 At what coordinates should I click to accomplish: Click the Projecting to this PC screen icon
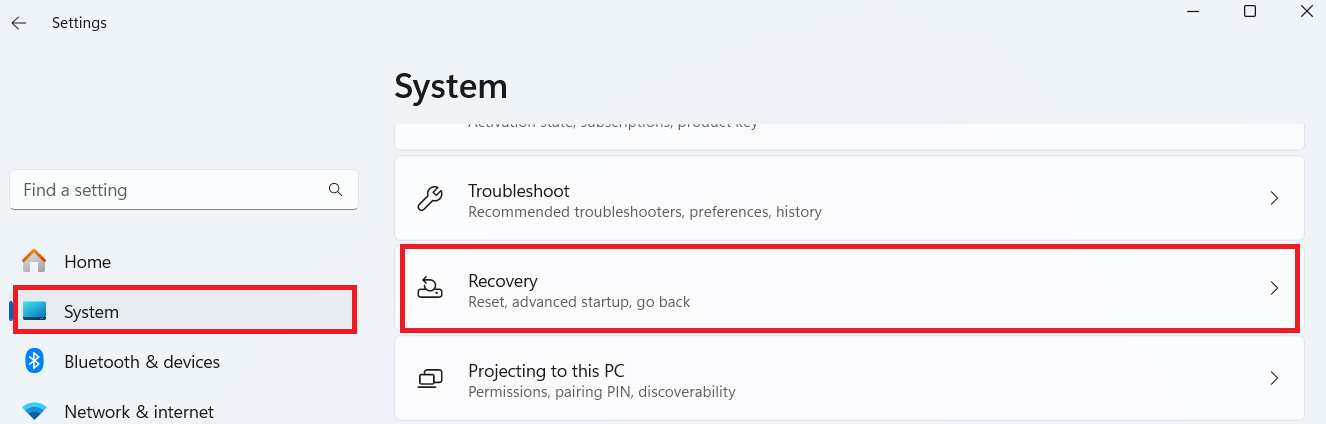click(430, 378)
